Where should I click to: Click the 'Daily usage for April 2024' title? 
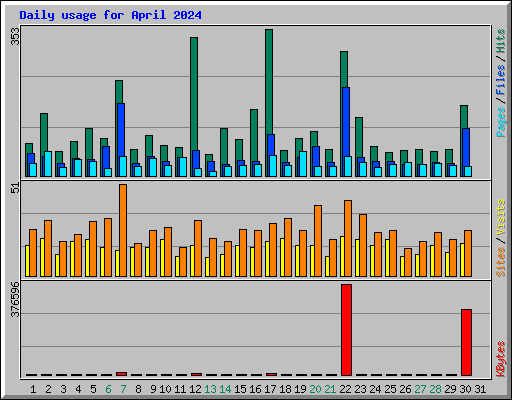point(110,15)
